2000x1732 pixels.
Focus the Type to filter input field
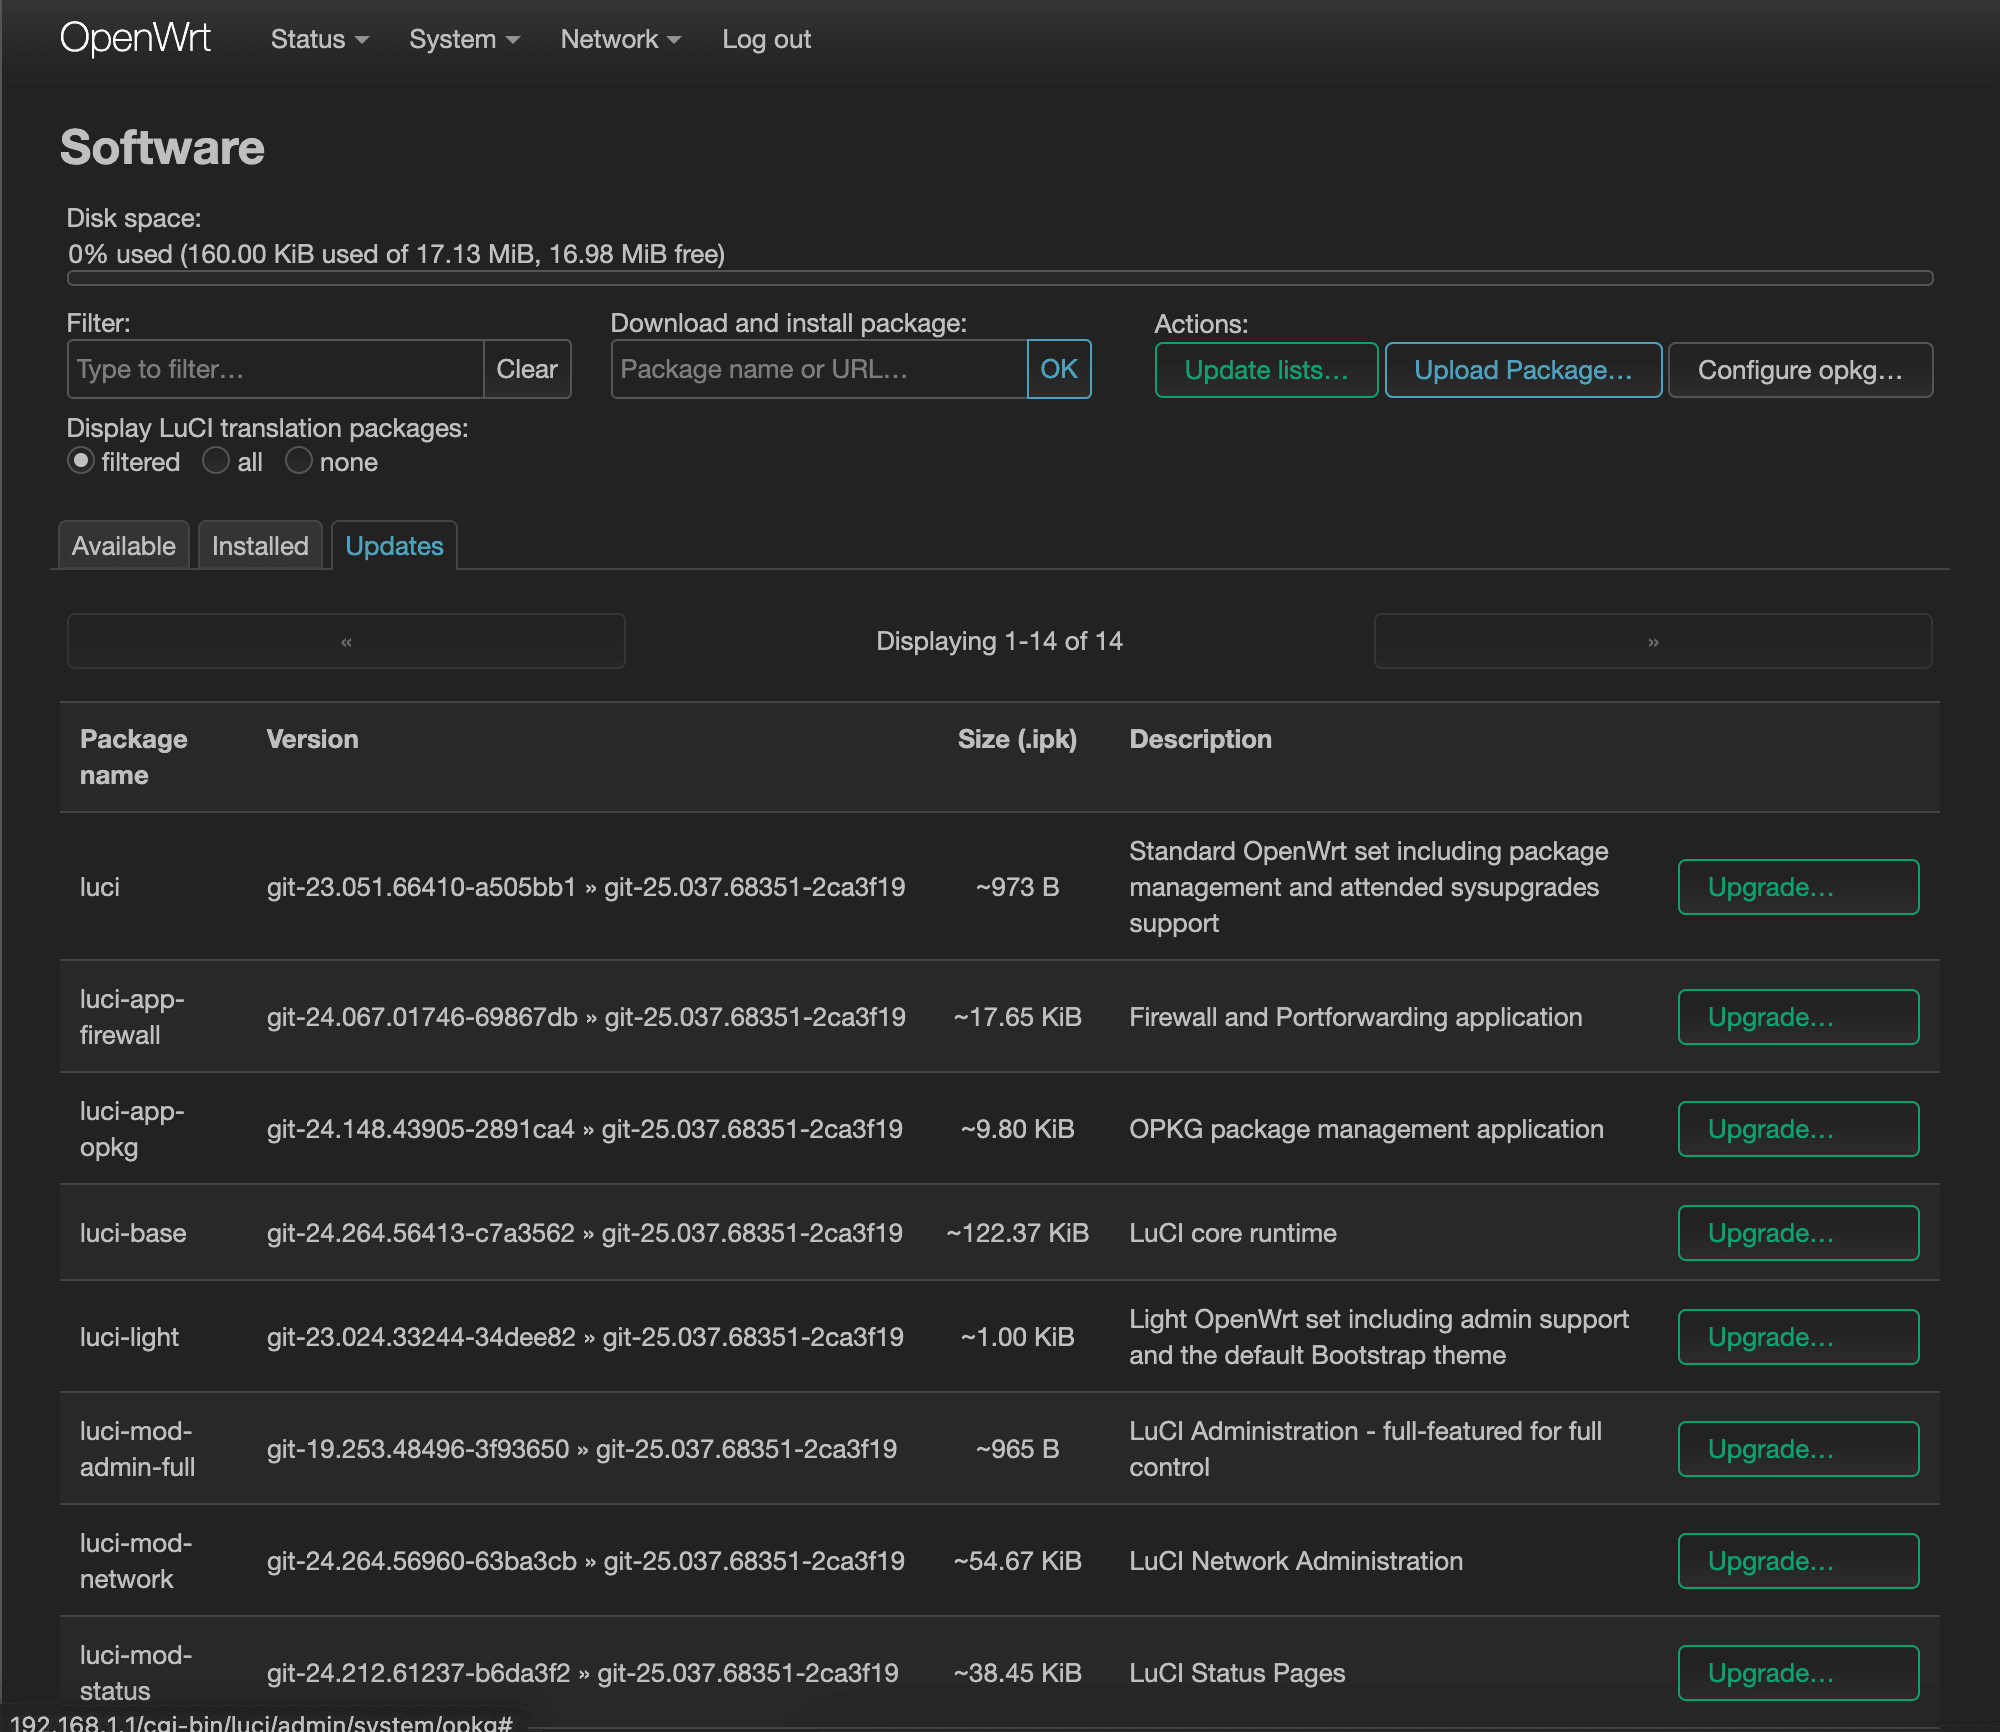point(275,369)
